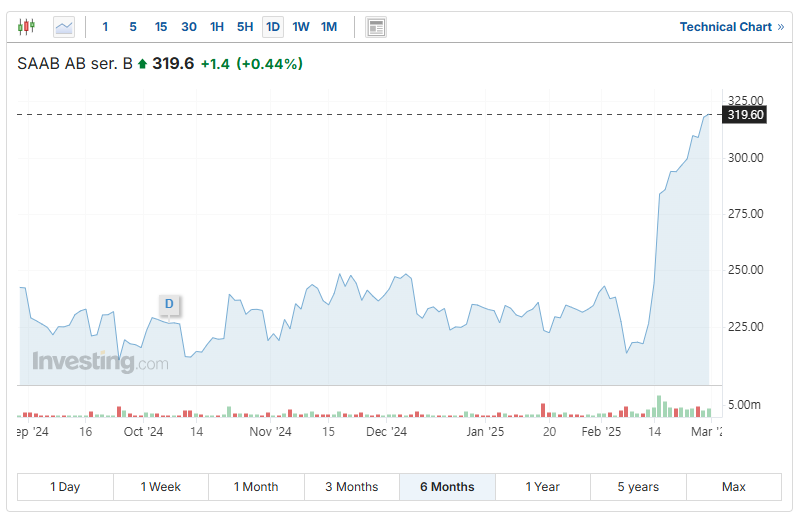The height and width of the screenshot is (516, 796).
Task: Switch to 1 Year range
Action: [x=543, y=487]
